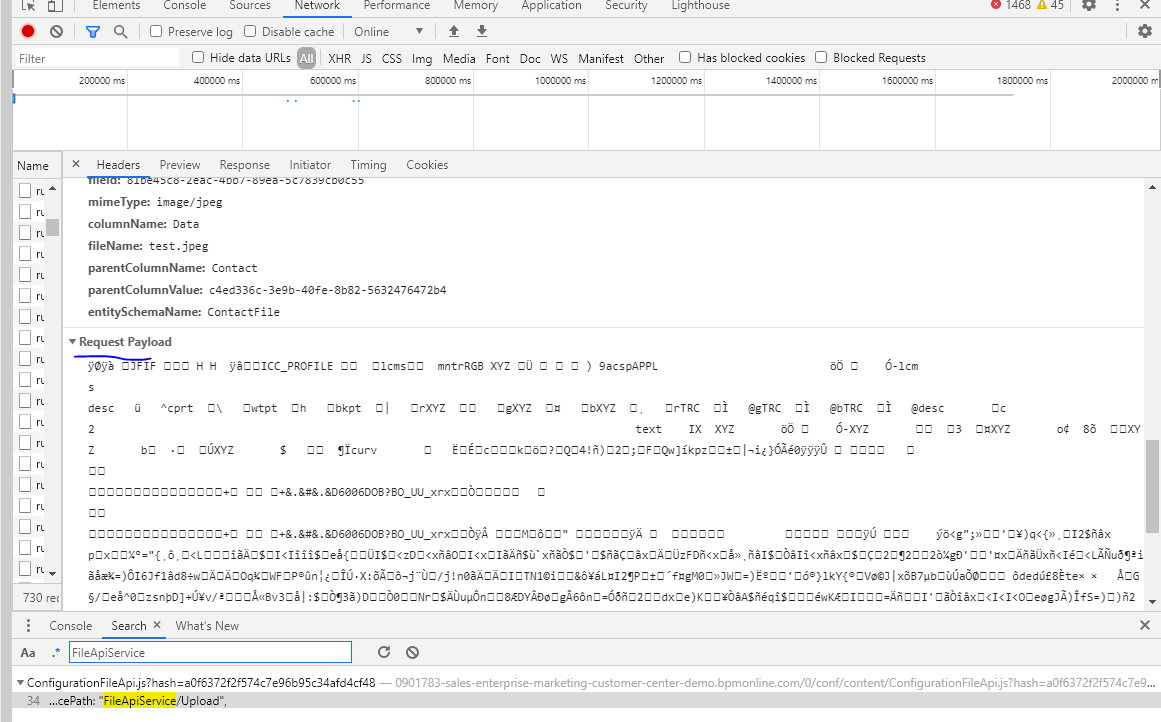This screenshot has height=722, width=1161.
Task: Switch to the Preview tab
Action: (x=179, y=164)
